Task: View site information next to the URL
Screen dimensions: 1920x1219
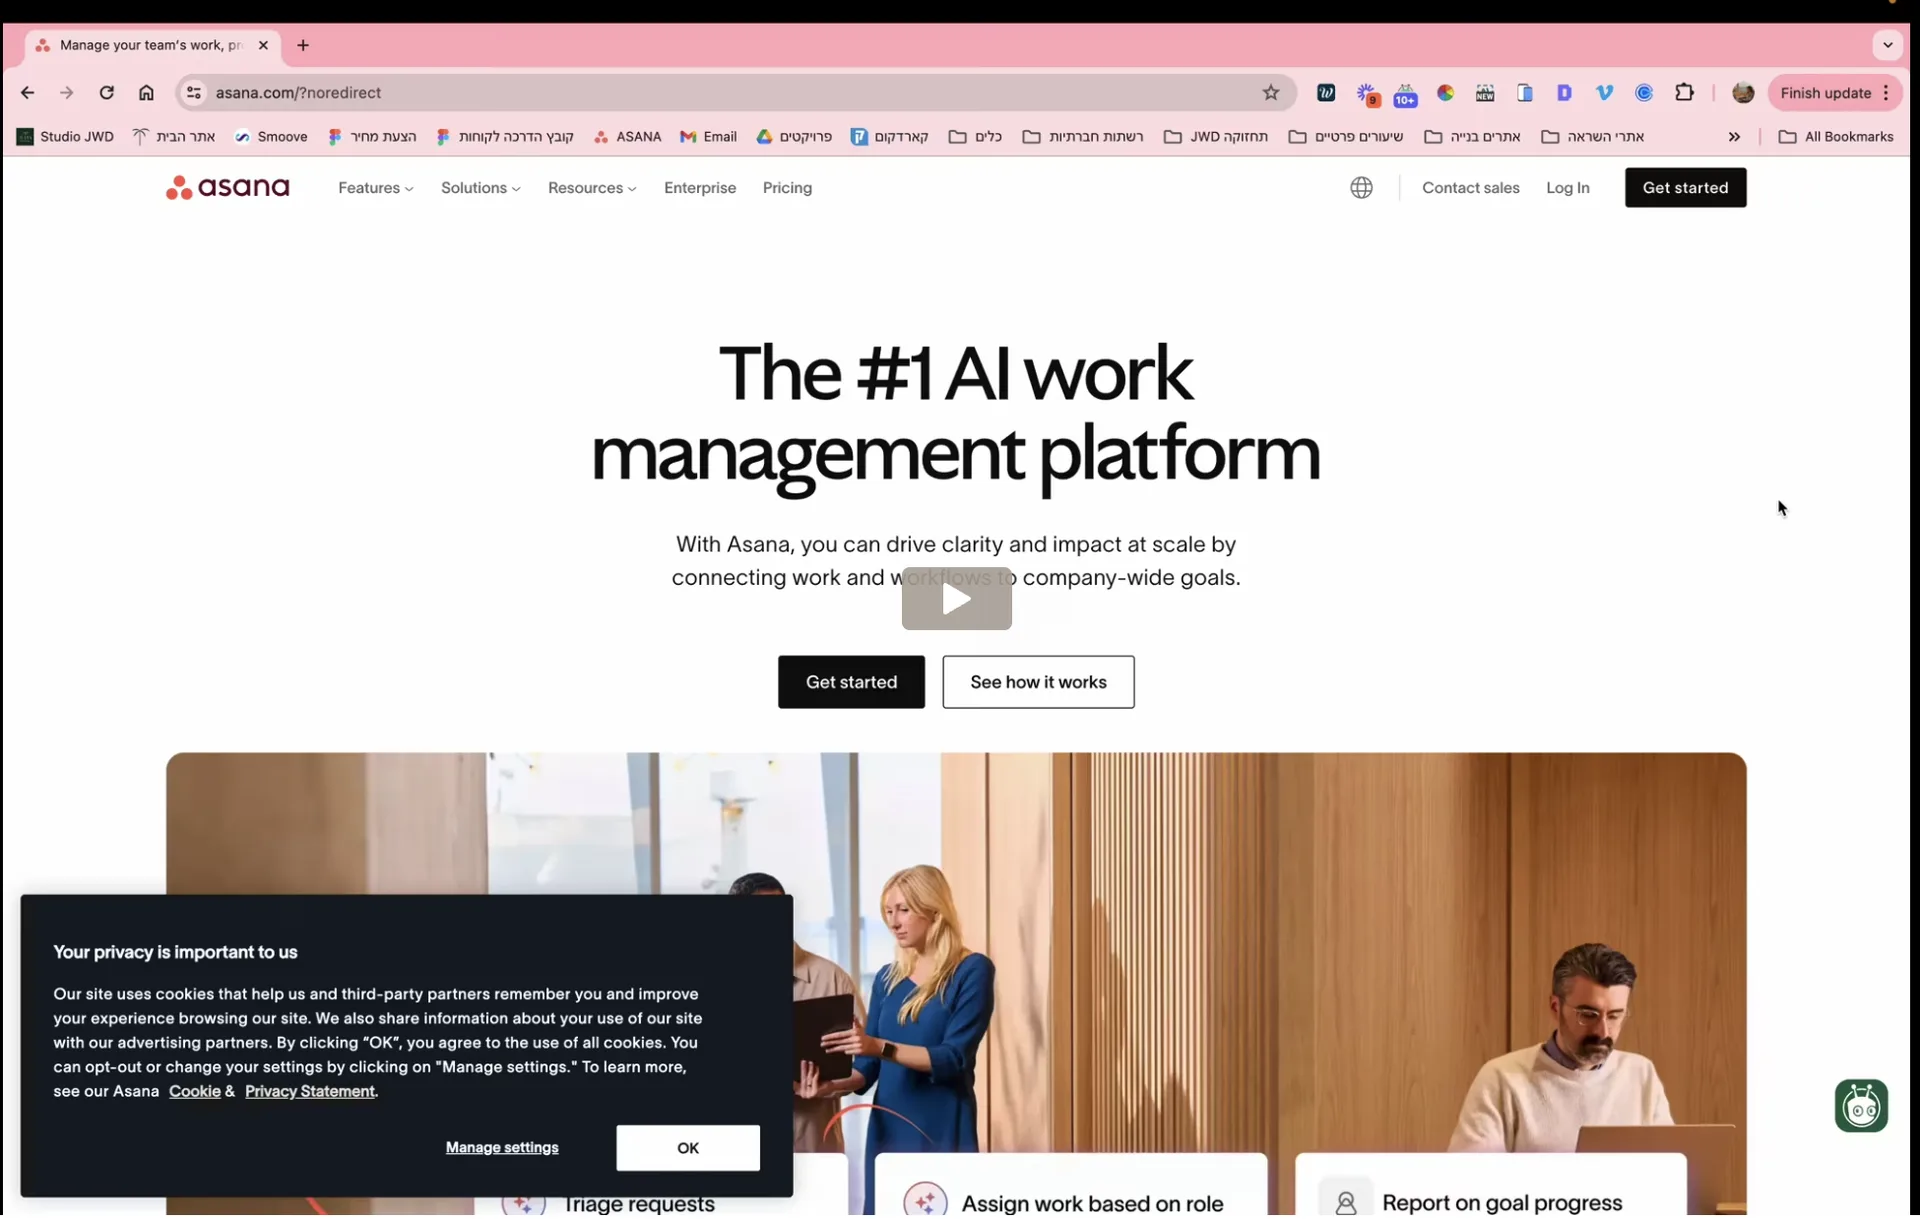Action: coord(194,93)
